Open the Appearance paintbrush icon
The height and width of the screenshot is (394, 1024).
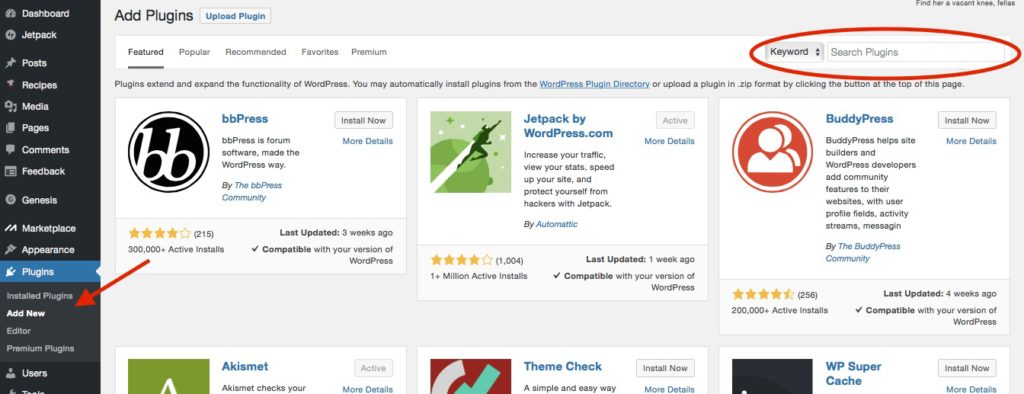point(10,250)
